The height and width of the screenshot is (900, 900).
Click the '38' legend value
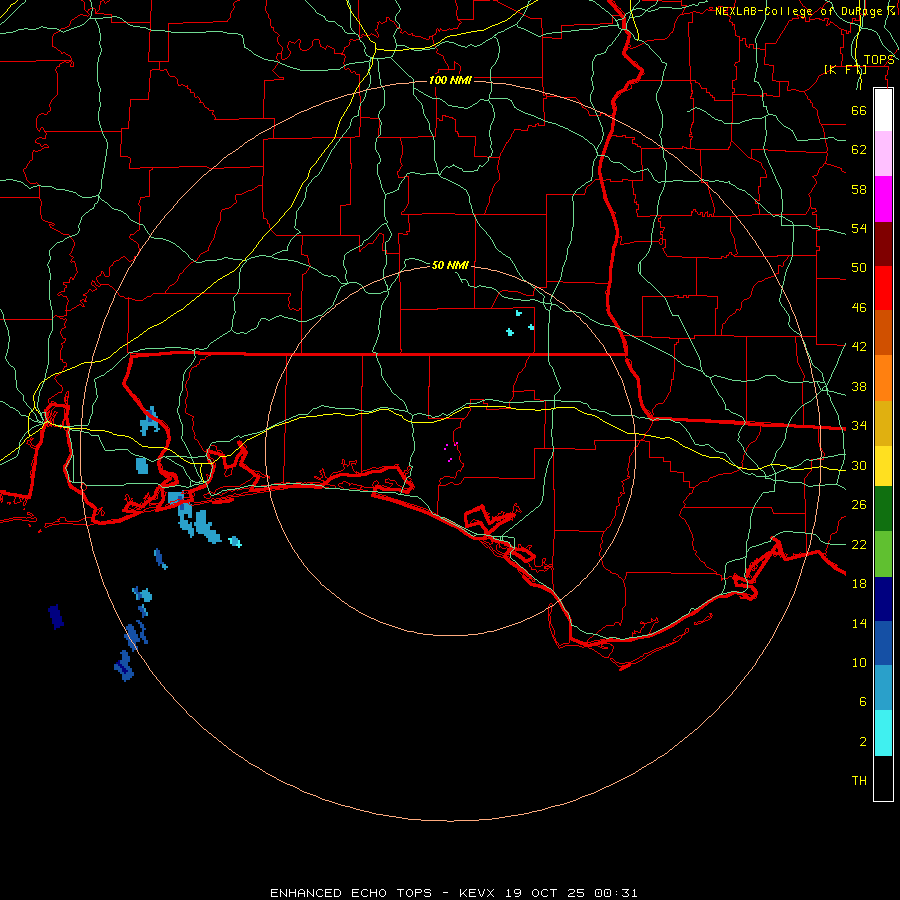(x=859, y=386)
